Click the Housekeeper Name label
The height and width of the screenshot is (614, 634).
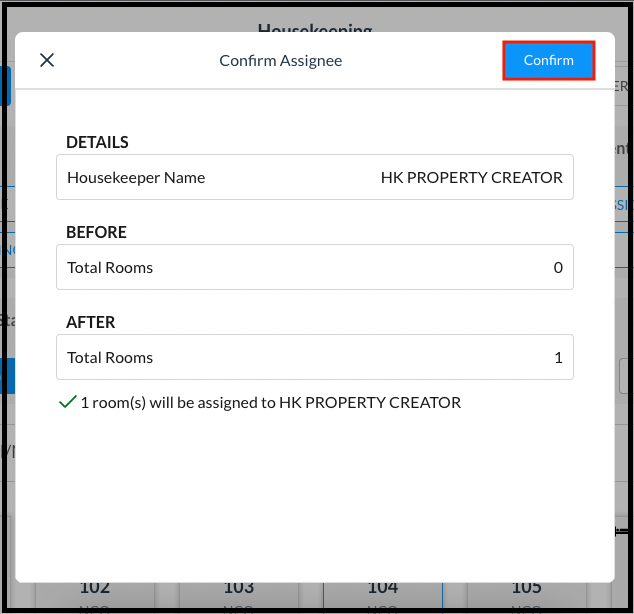coord(136,177)
